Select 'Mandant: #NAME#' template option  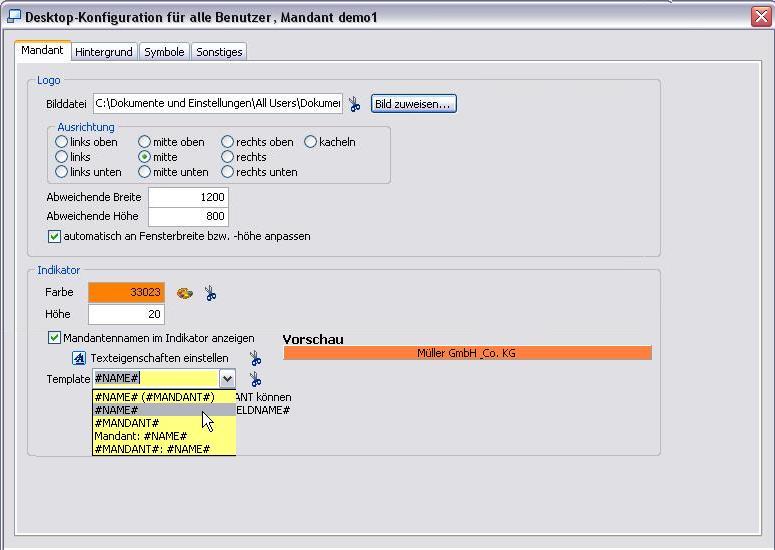pos(141,436)
